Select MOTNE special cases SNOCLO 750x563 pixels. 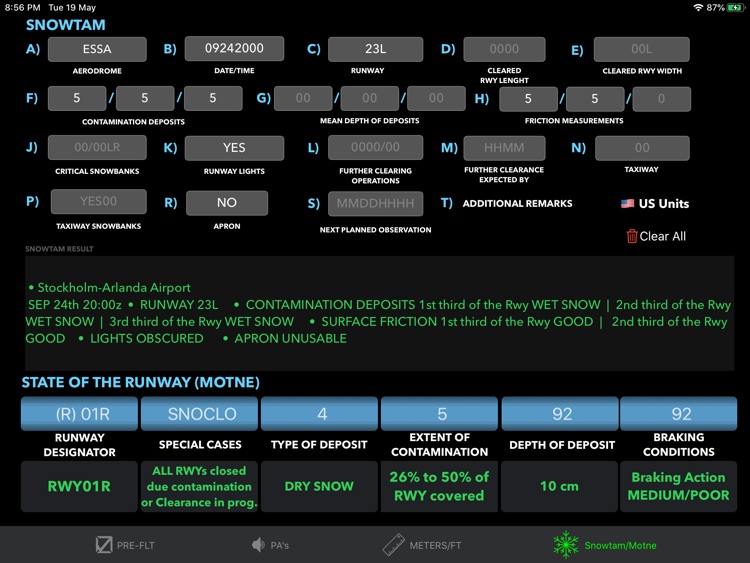[x=199, y=414]
